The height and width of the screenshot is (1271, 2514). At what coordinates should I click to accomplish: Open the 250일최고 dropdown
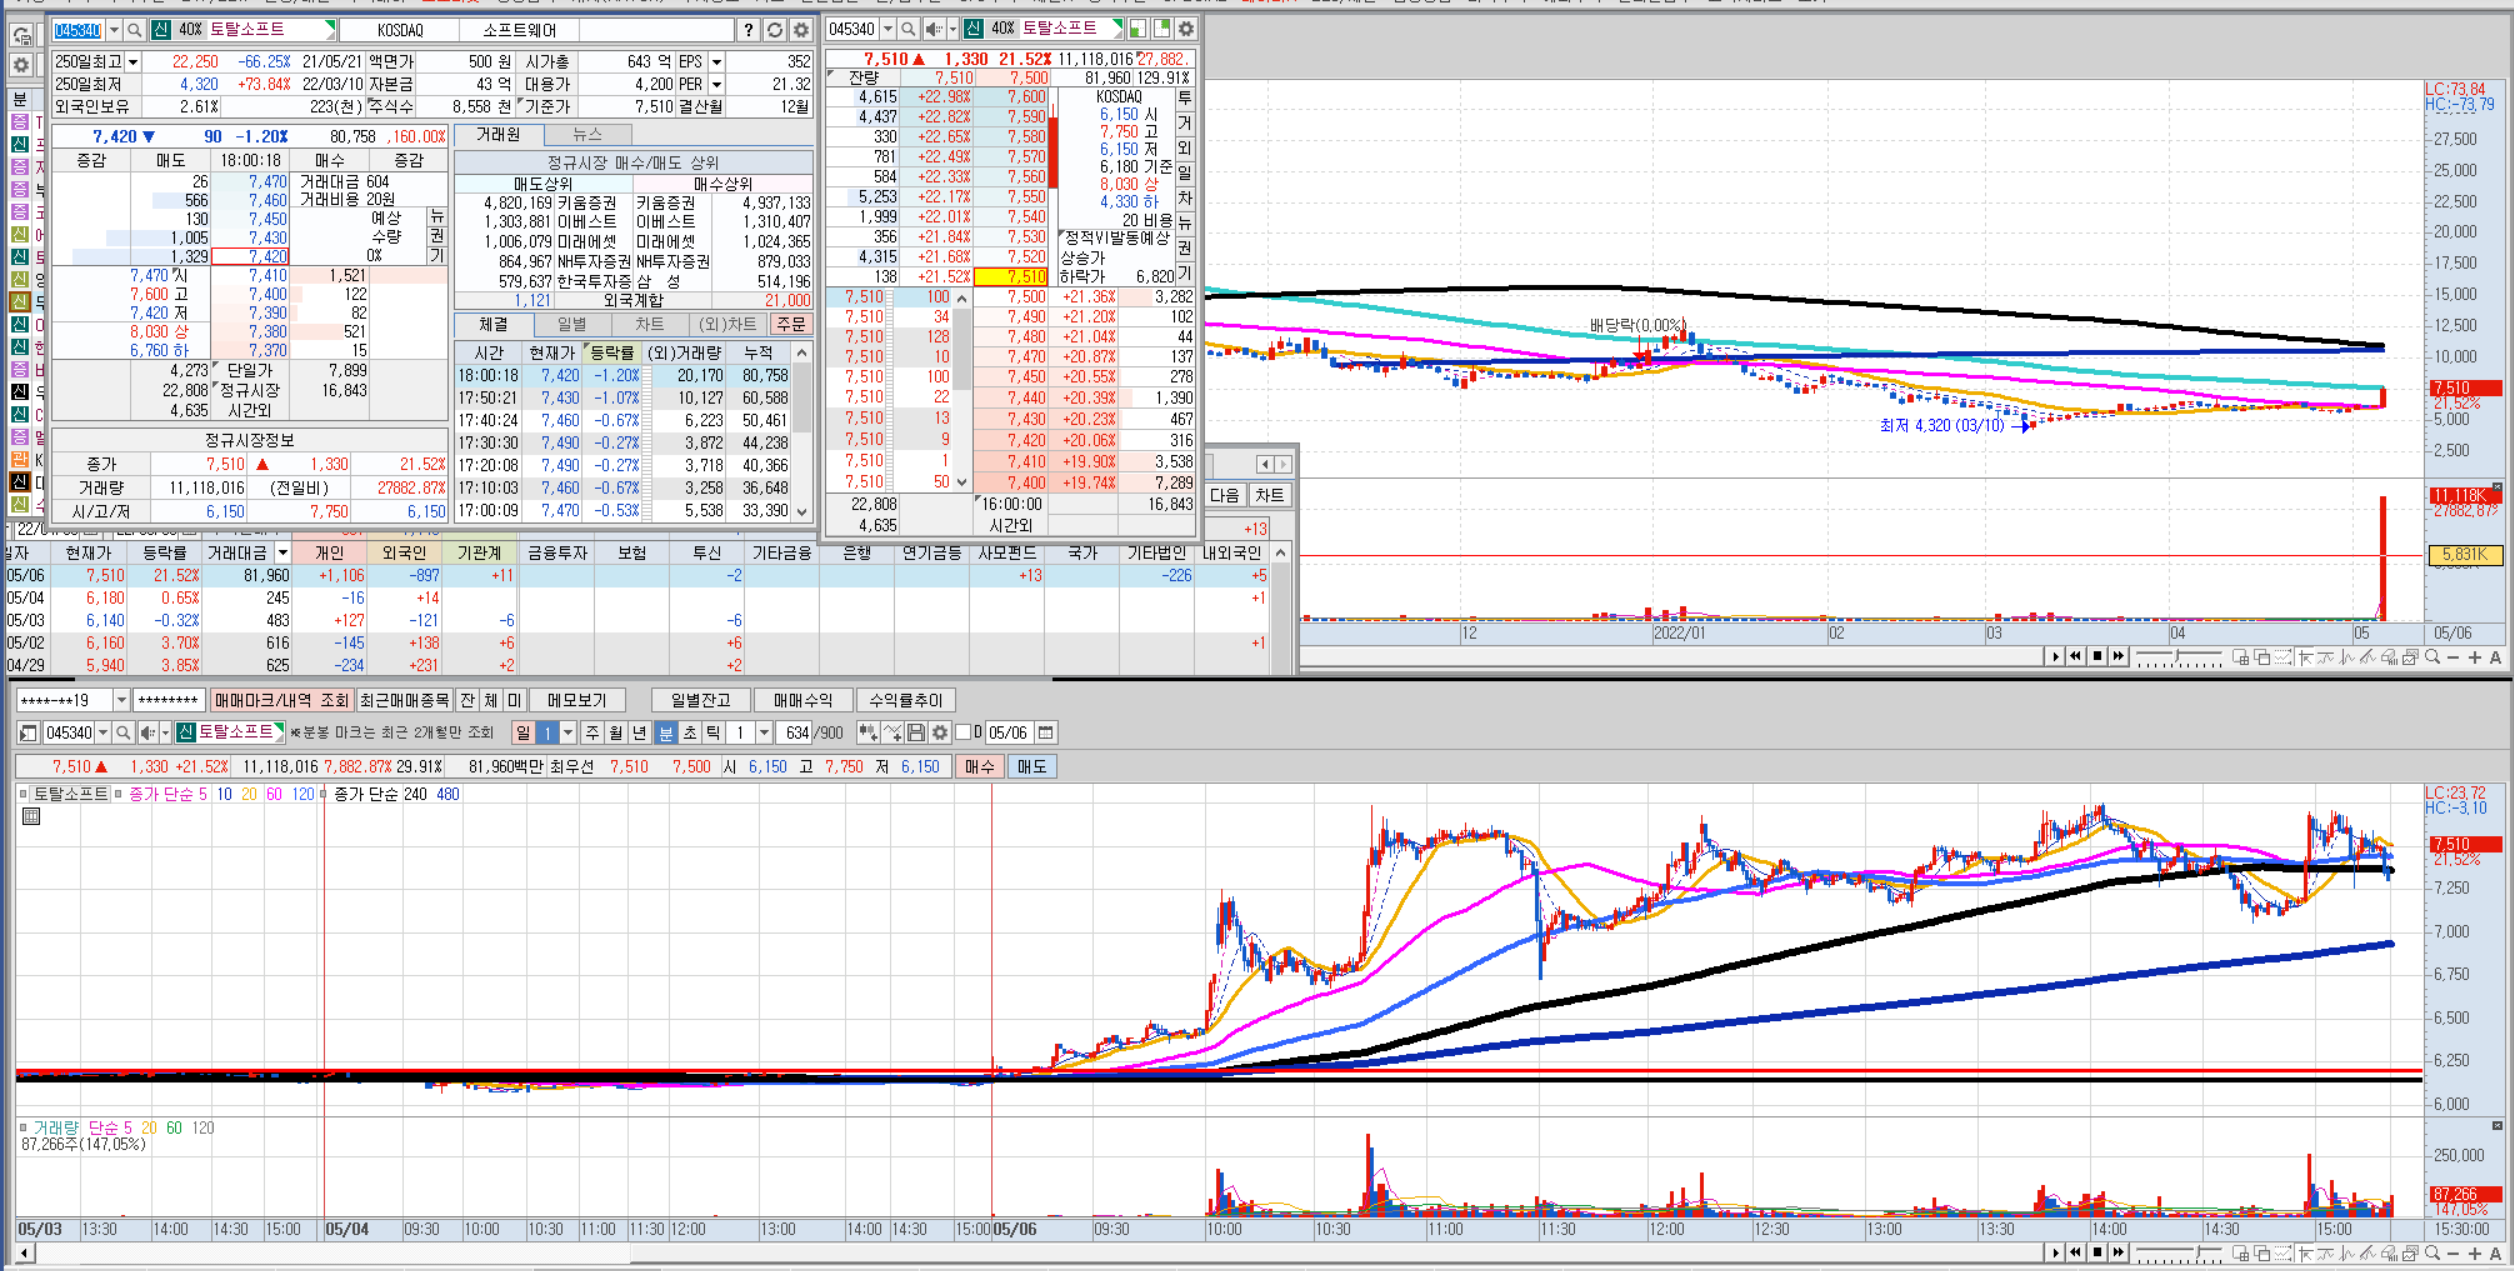(132, 62)
